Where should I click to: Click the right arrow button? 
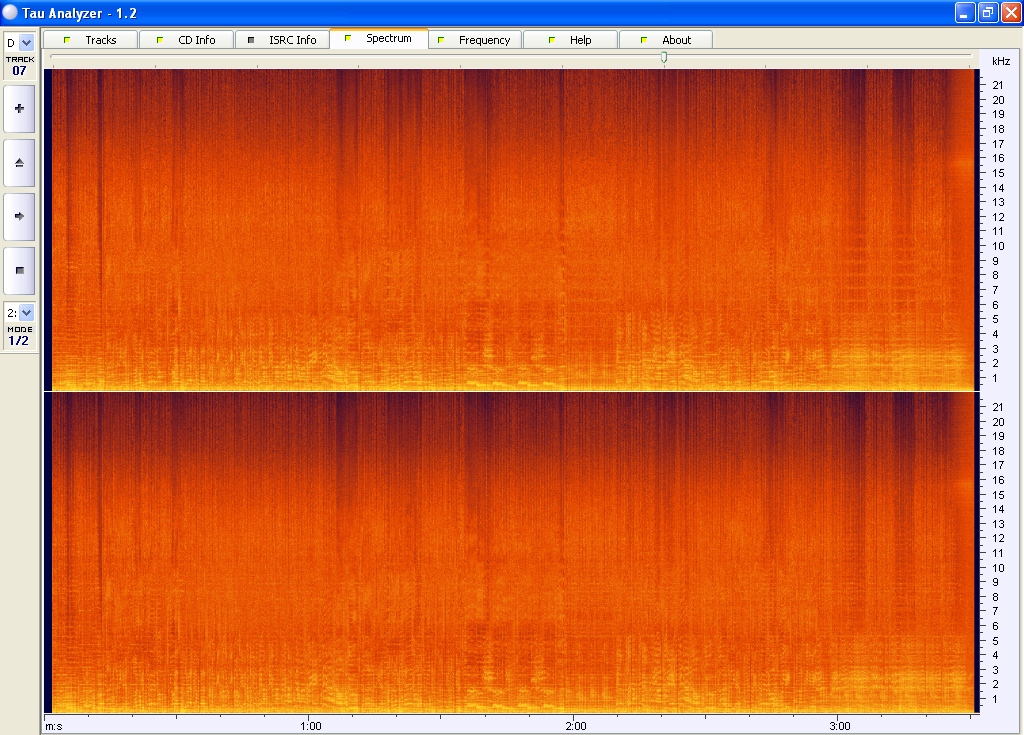pos(19,216)
